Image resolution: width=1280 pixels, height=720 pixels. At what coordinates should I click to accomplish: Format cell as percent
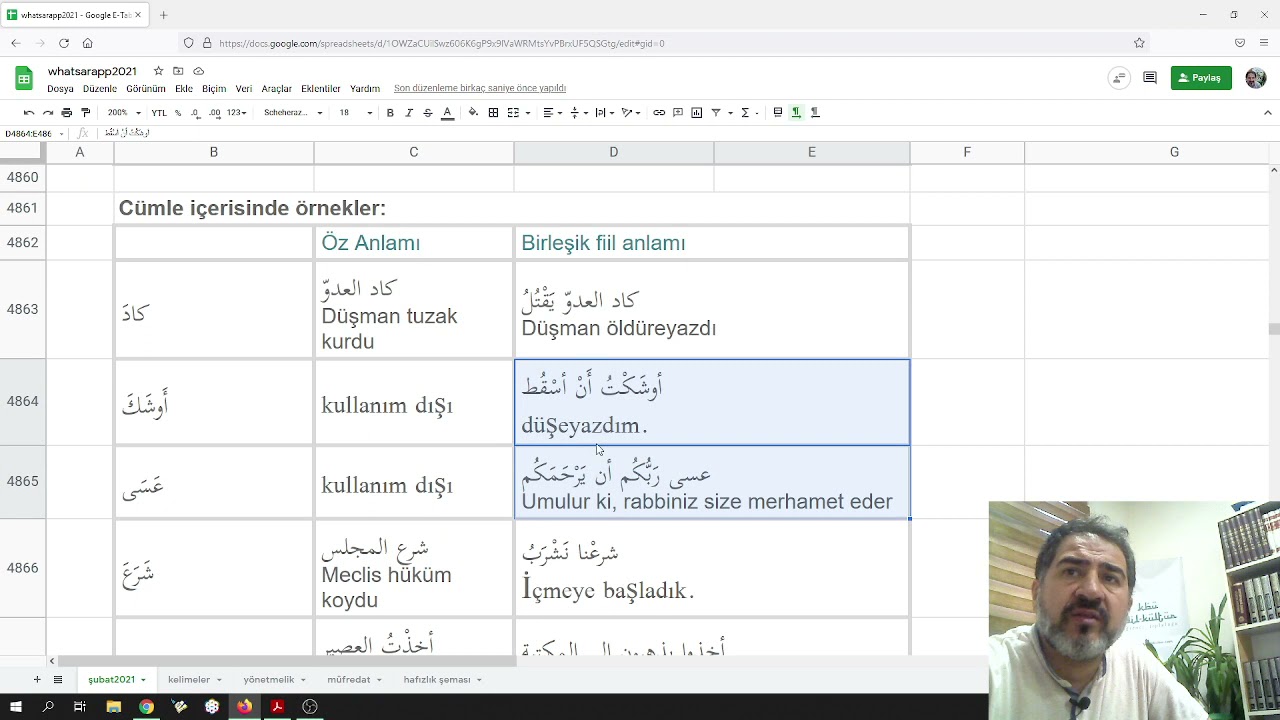(178, 113)
